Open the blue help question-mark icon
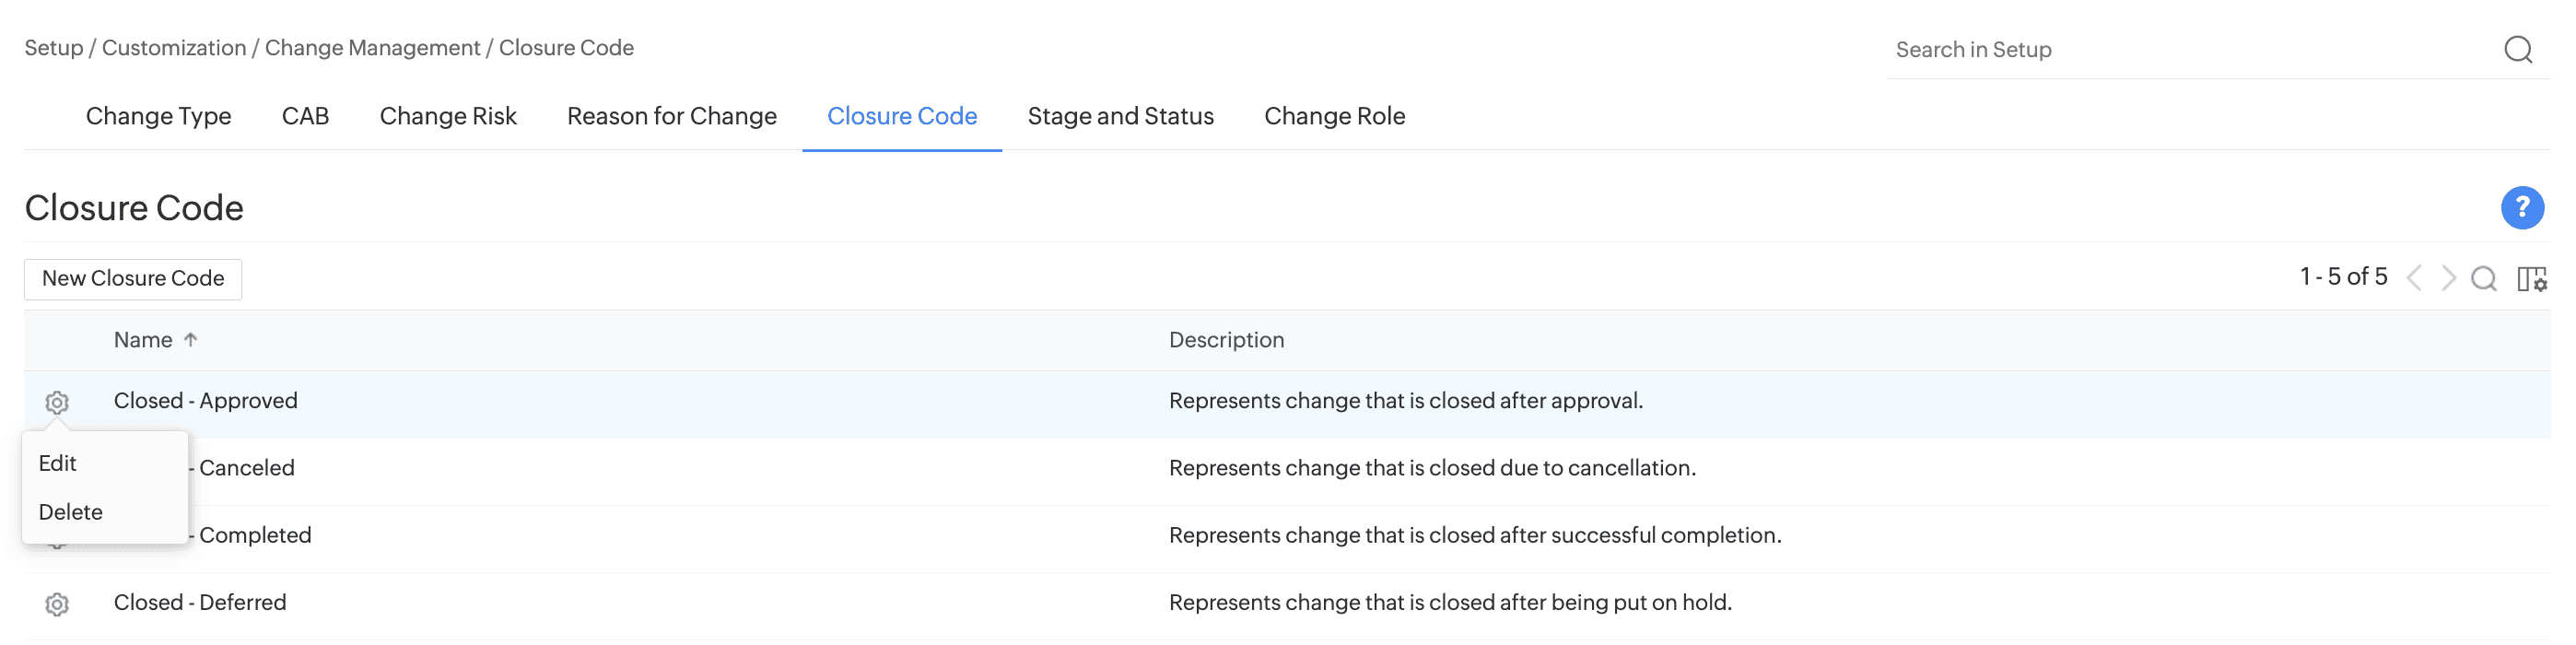2576x645 pixels. (x=2521, y=208)
